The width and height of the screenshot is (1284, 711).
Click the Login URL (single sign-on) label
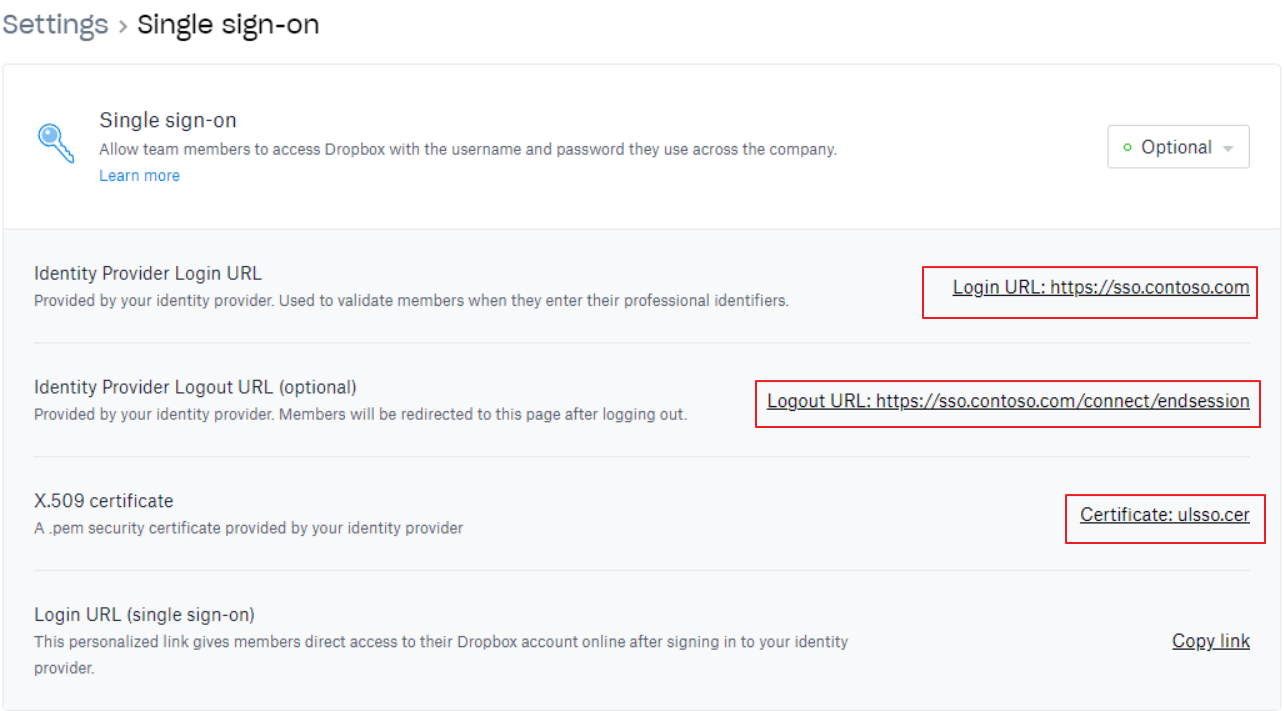(144, 615)
